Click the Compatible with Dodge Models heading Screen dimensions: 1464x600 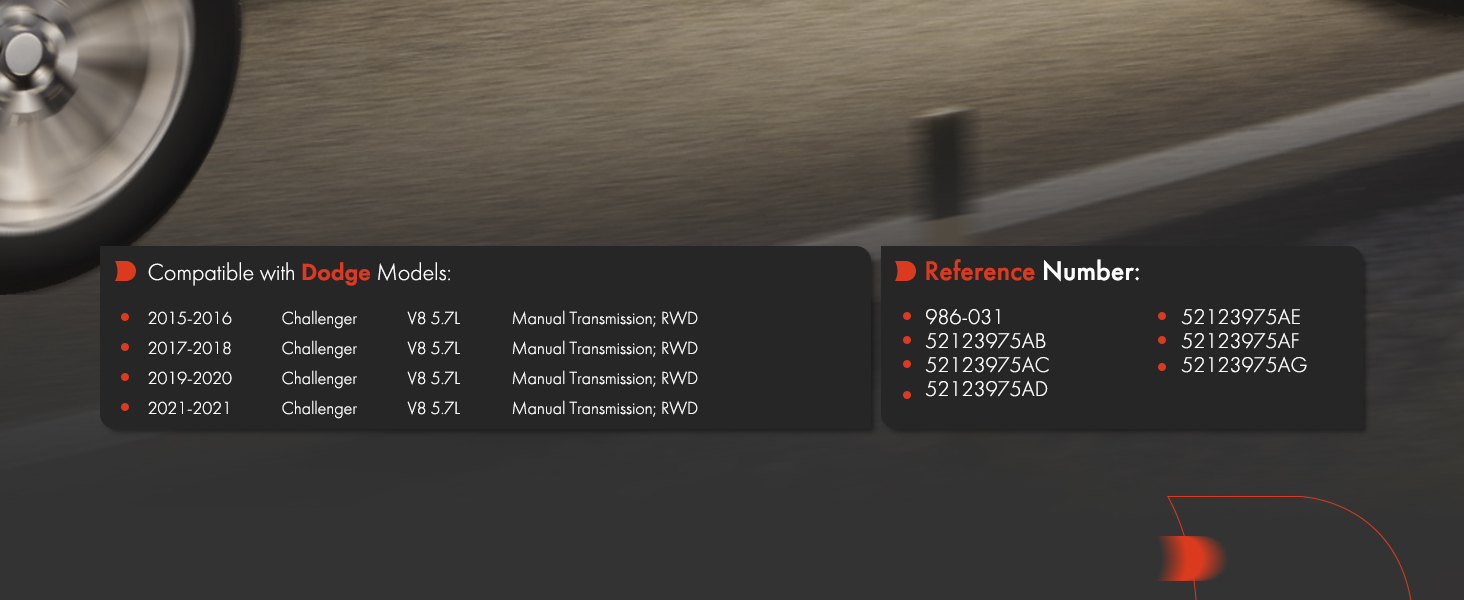(x=299, y=273)
